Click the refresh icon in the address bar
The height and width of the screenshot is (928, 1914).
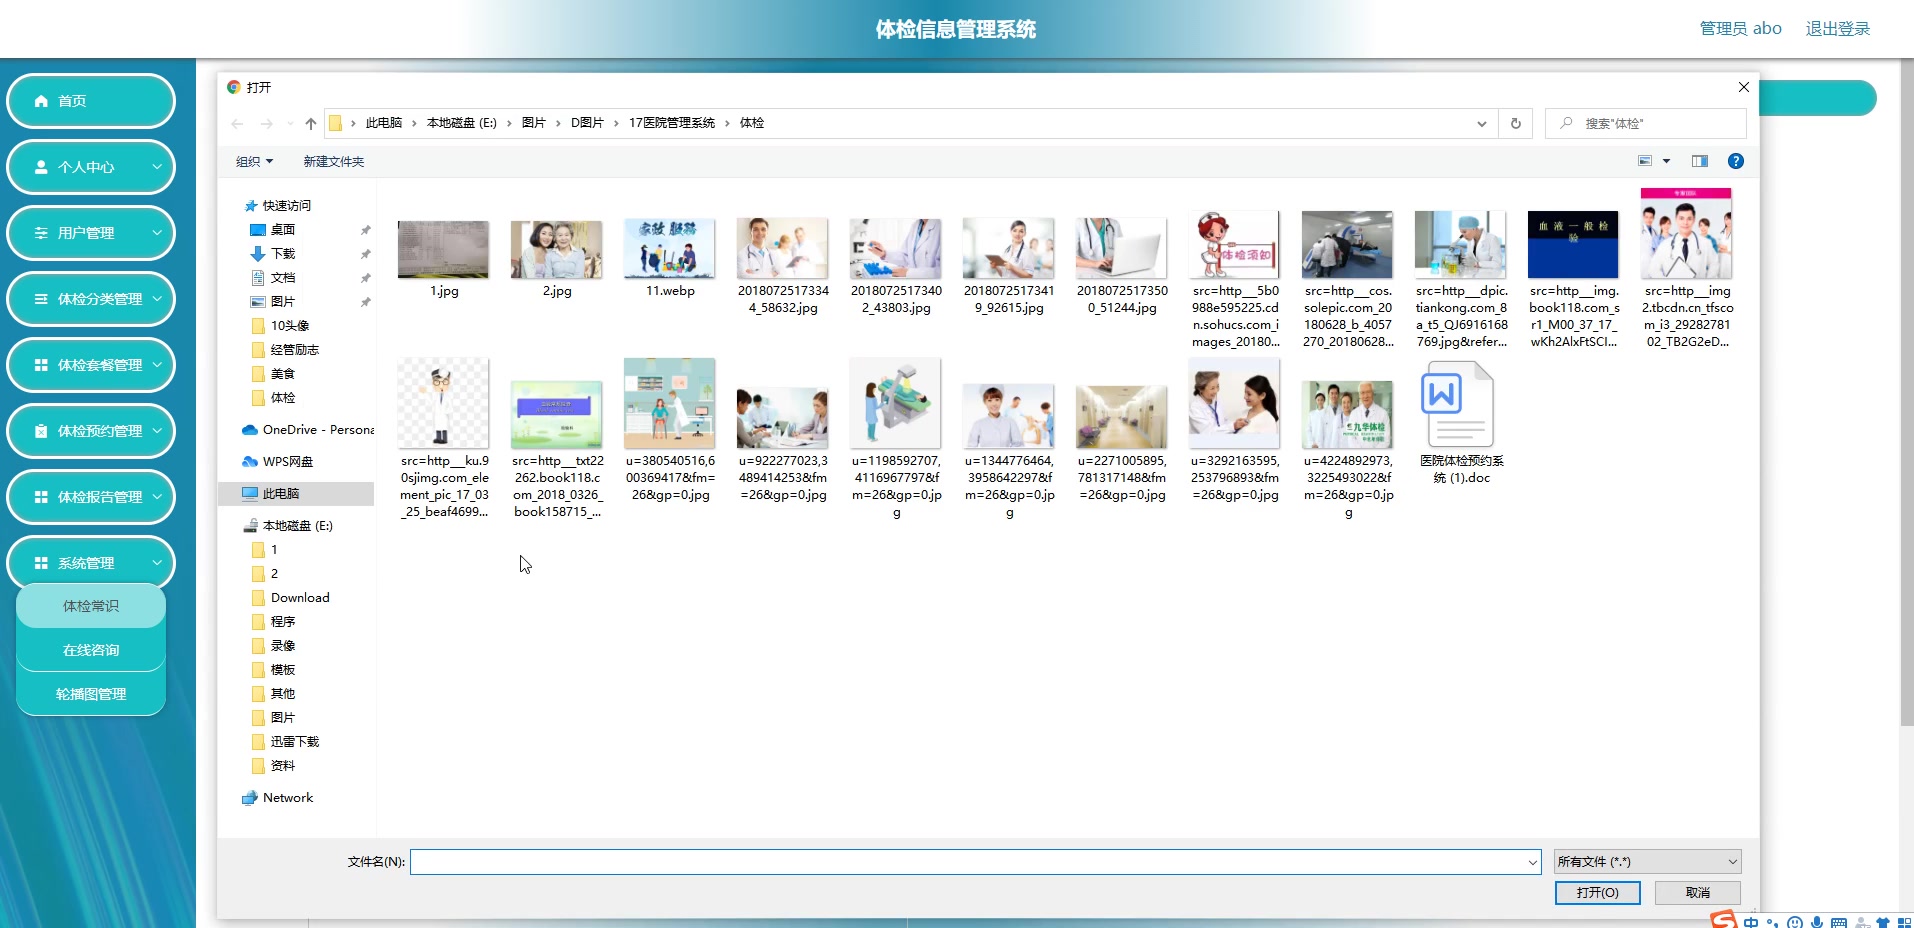[x=1515, y=123]
